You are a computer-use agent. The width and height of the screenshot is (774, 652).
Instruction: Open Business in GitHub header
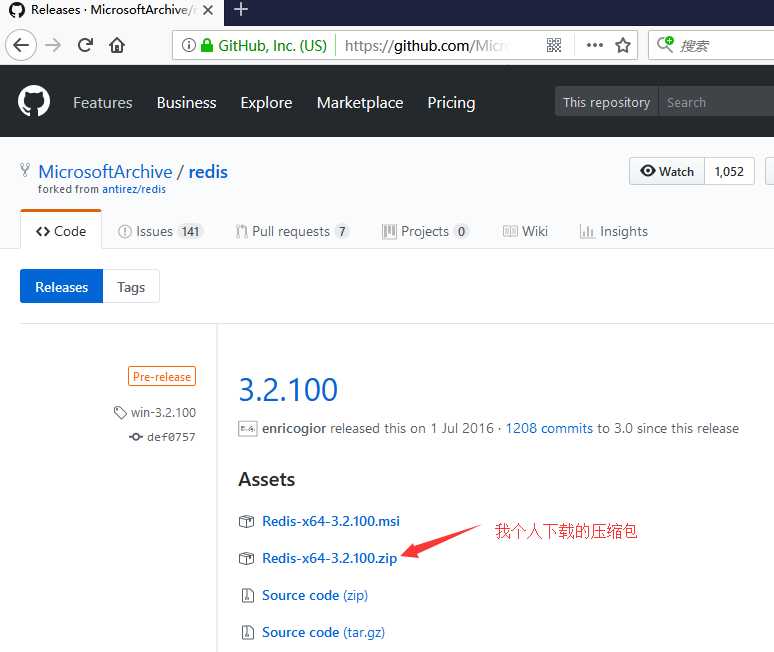point(187,103)
